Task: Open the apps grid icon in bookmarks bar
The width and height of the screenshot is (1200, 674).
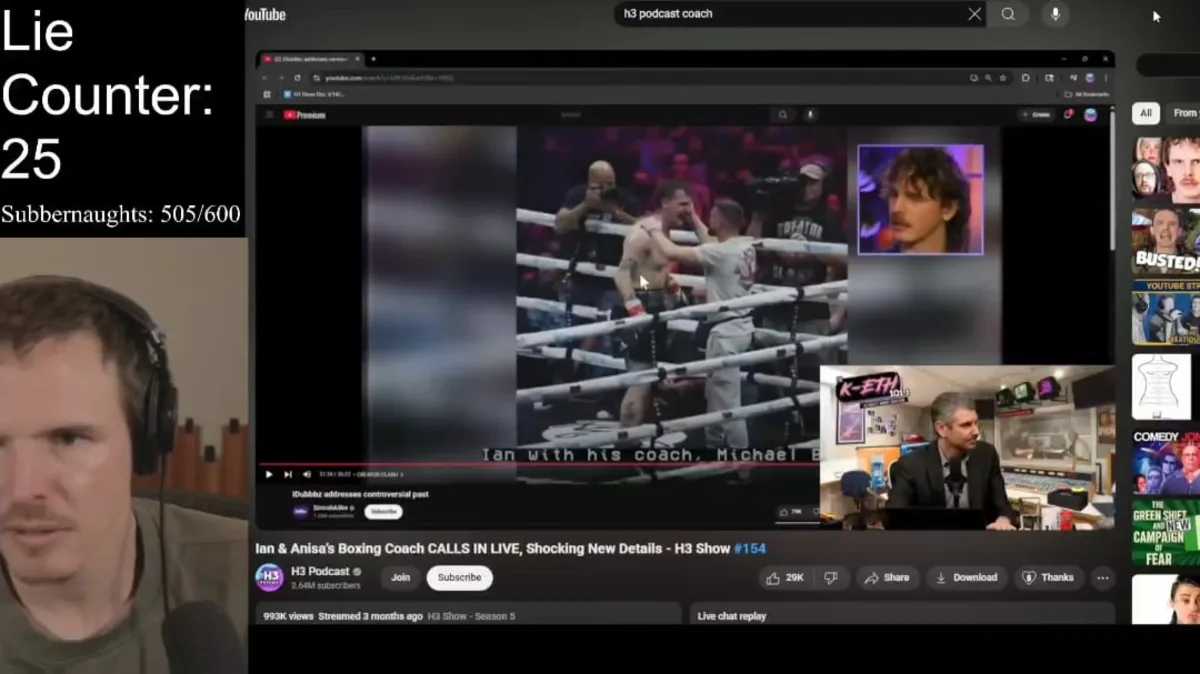Action: click(x=267, y=95)
